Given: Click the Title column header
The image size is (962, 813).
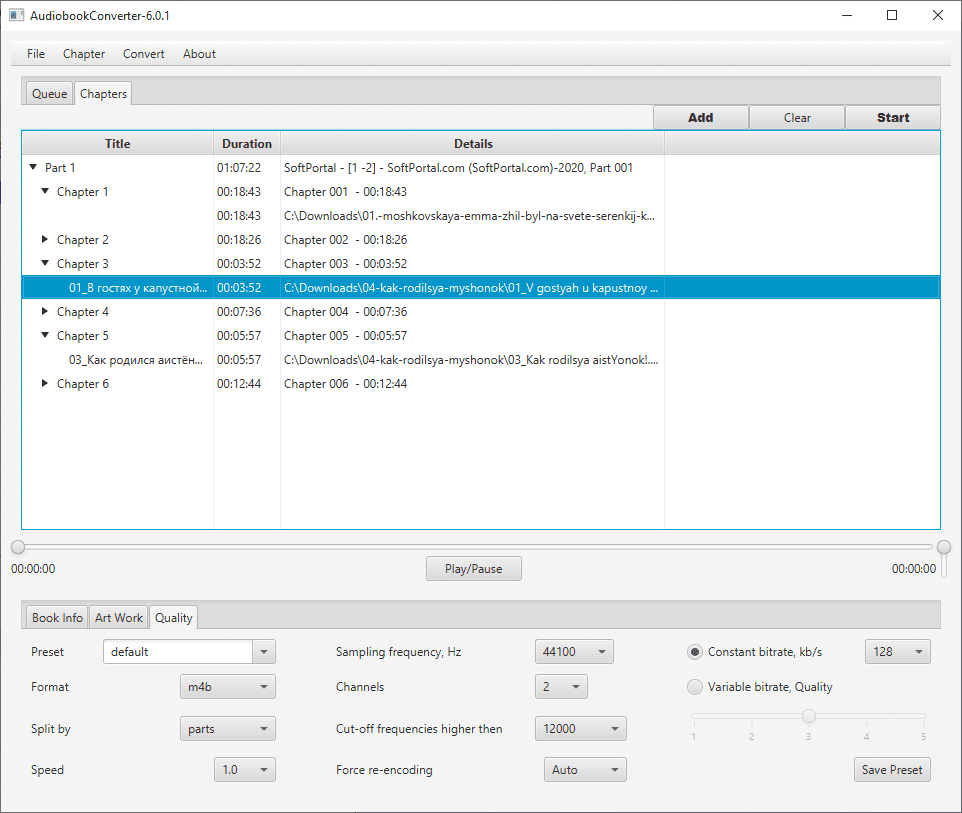Looking at the screenshot, I should [x=117, y=144].
